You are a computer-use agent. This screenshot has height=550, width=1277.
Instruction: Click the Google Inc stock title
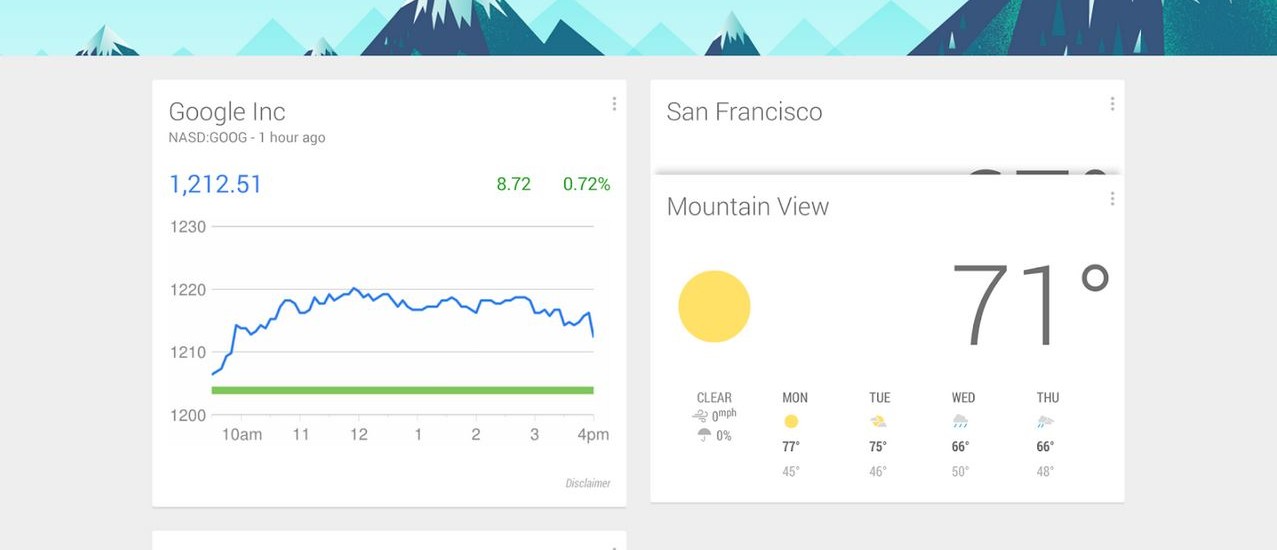tap(227, 112)
